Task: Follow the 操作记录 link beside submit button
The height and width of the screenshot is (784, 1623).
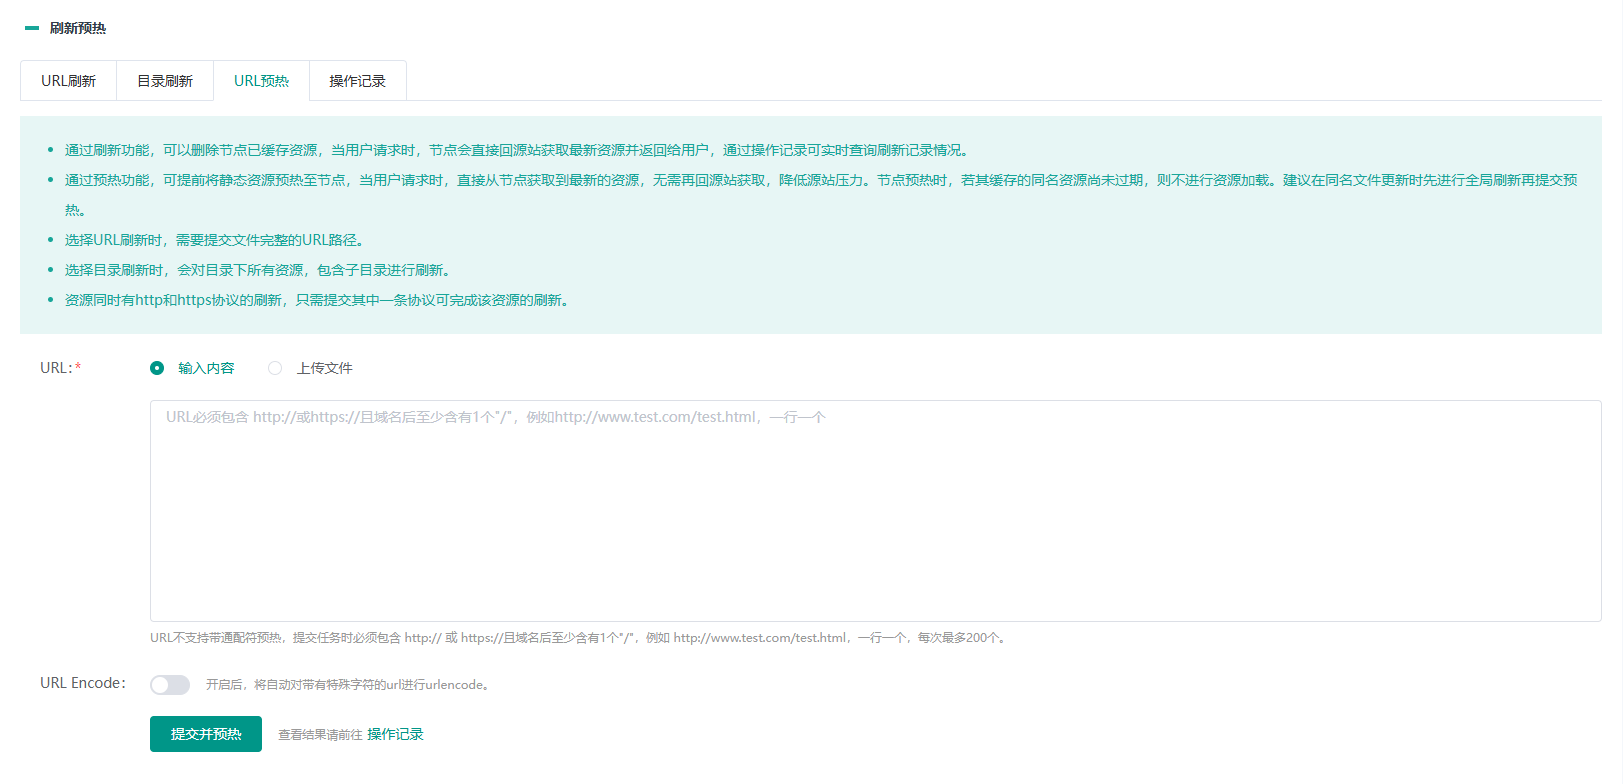Action: (395, 734)
